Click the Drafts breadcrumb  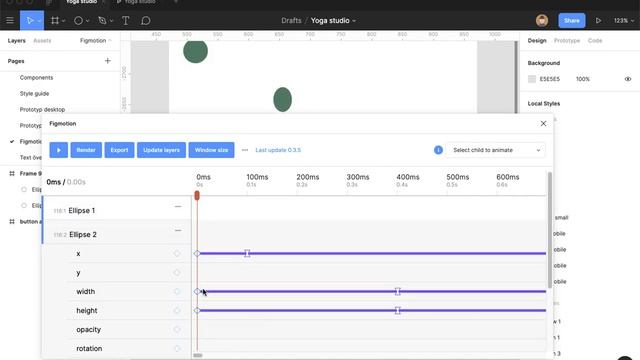pos(291,20)
